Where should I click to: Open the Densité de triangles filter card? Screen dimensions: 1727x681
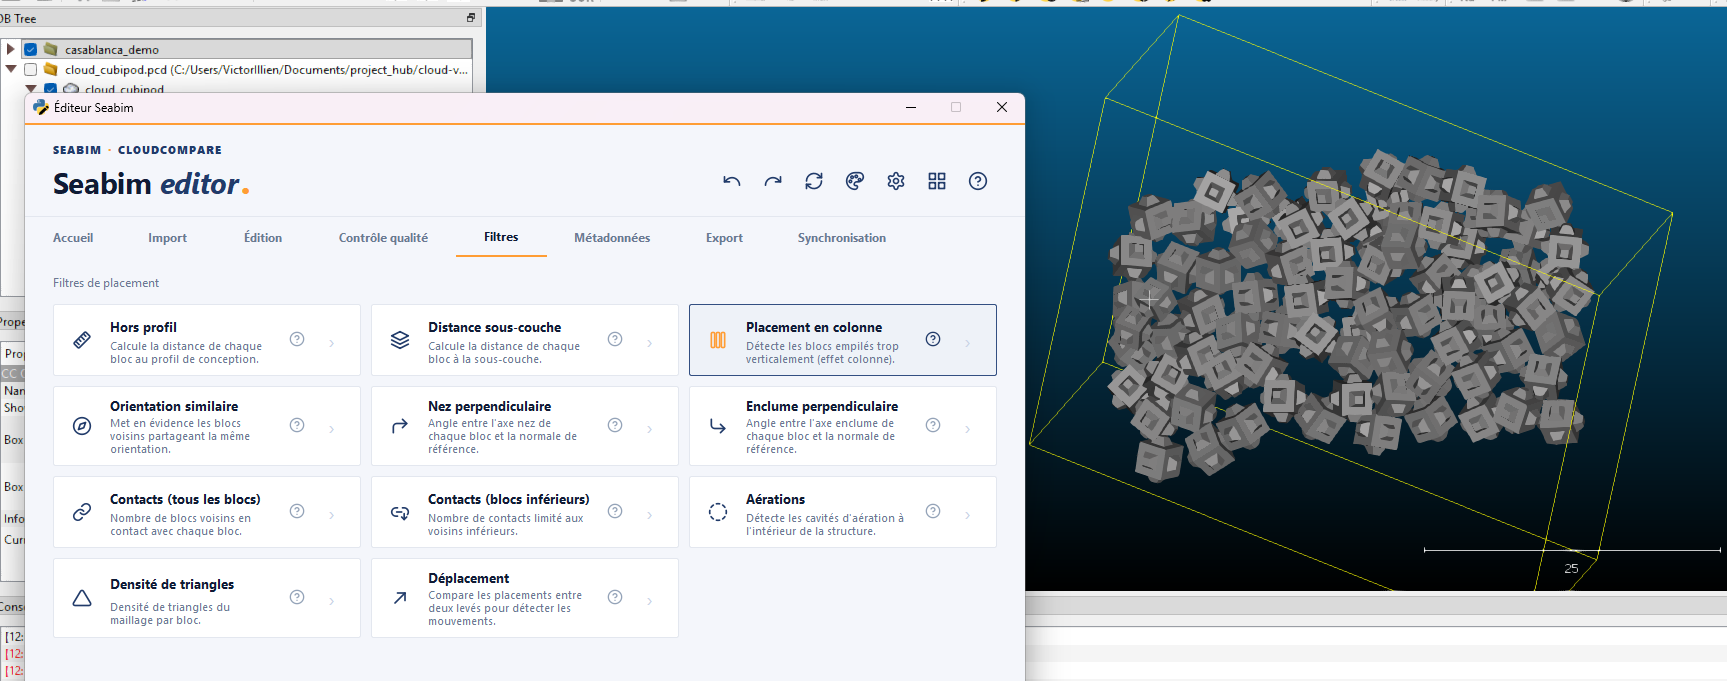(207, 598)
